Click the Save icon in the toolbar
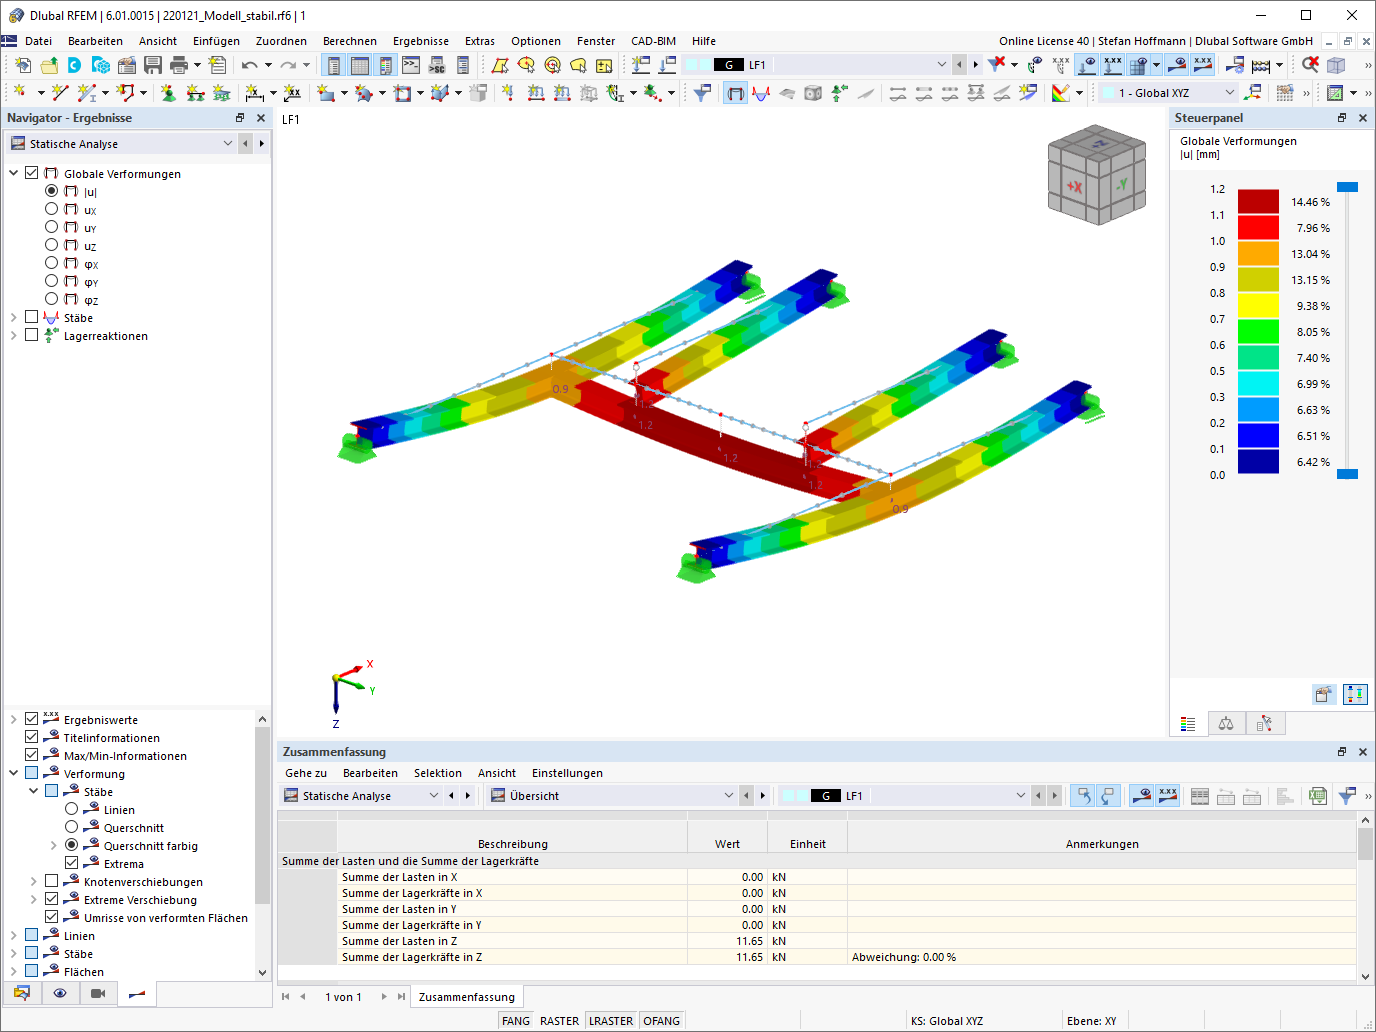The image size is (1376, 1032). click(152, 64)
